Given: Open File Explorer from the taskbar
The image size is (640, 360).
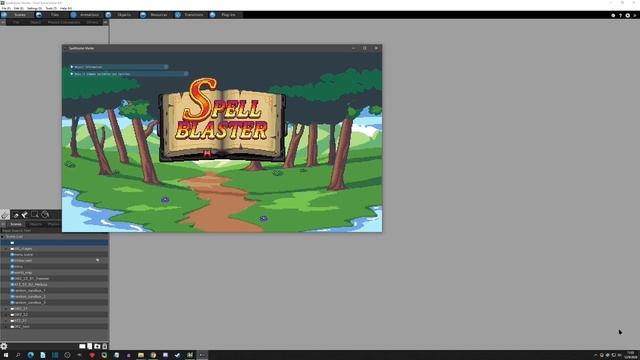Looking at the screenshot, I should click(141, 355).
